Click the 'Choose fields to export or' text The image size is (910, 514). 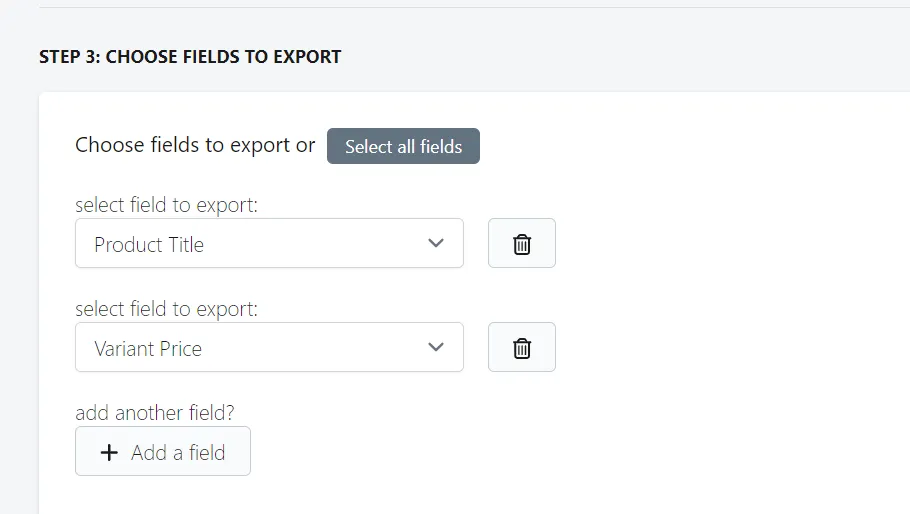point(195,145)
